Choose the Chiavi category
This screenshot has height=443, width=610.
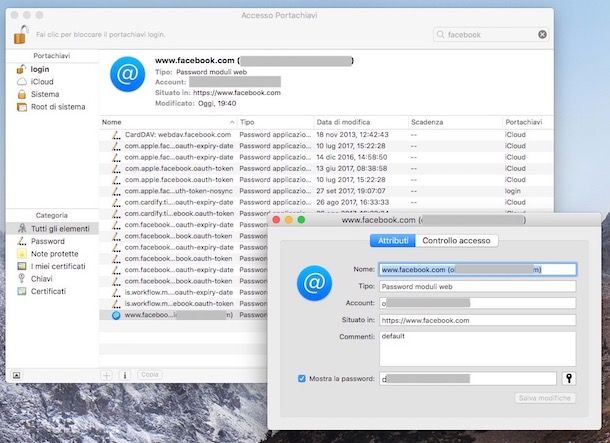pos(52,278)
